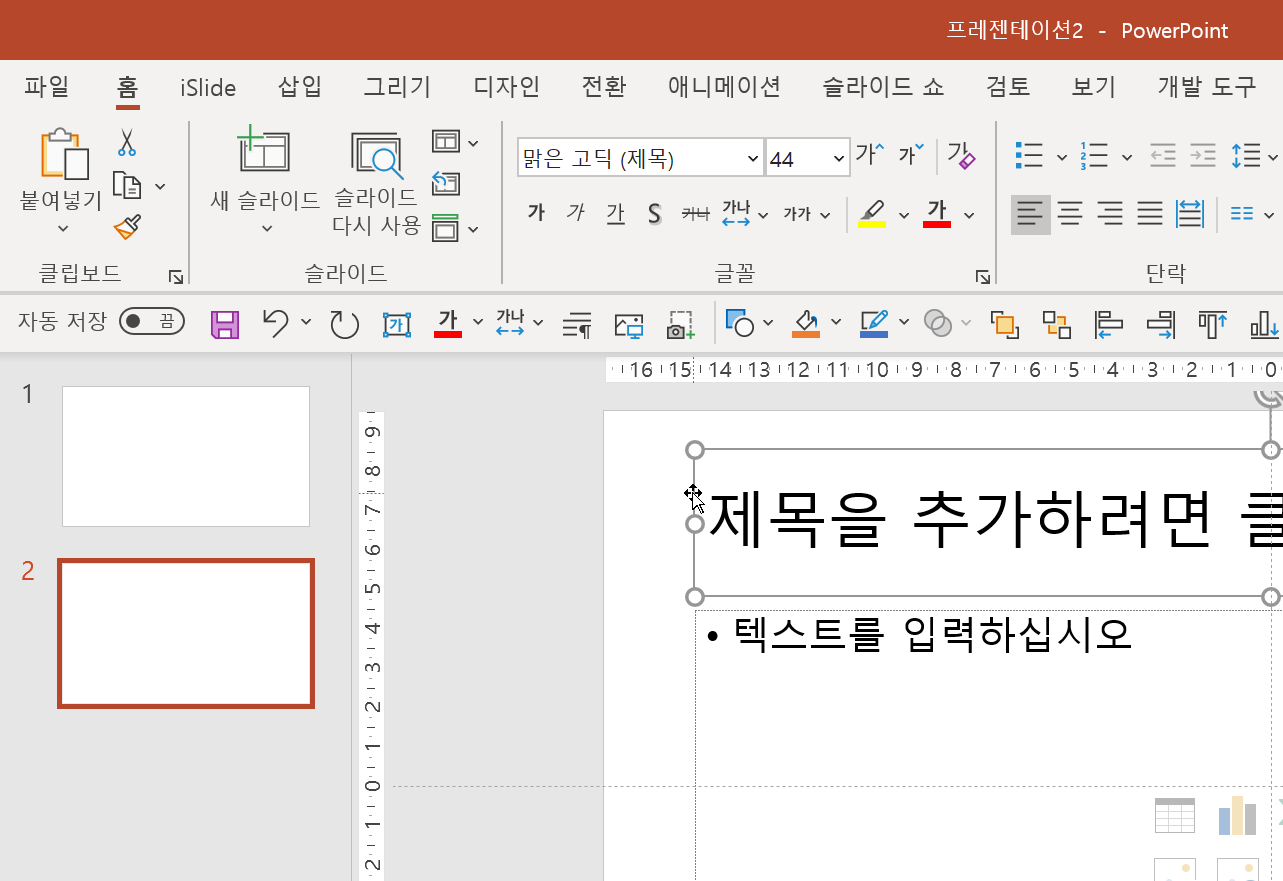The height and width of the screenshot is (881, 1283).
Task: Open the 파일 menu
Action: click(x=47, y=86)
